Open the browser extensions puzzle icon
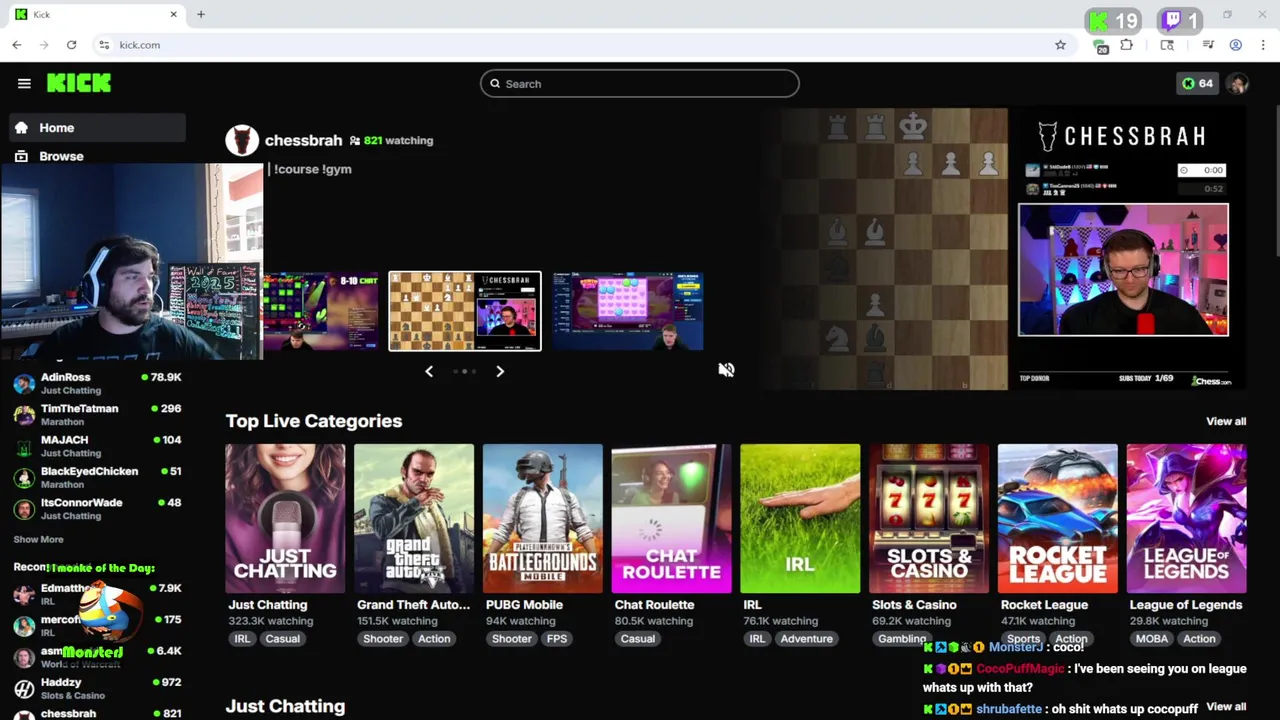 tap(1127, 45)
